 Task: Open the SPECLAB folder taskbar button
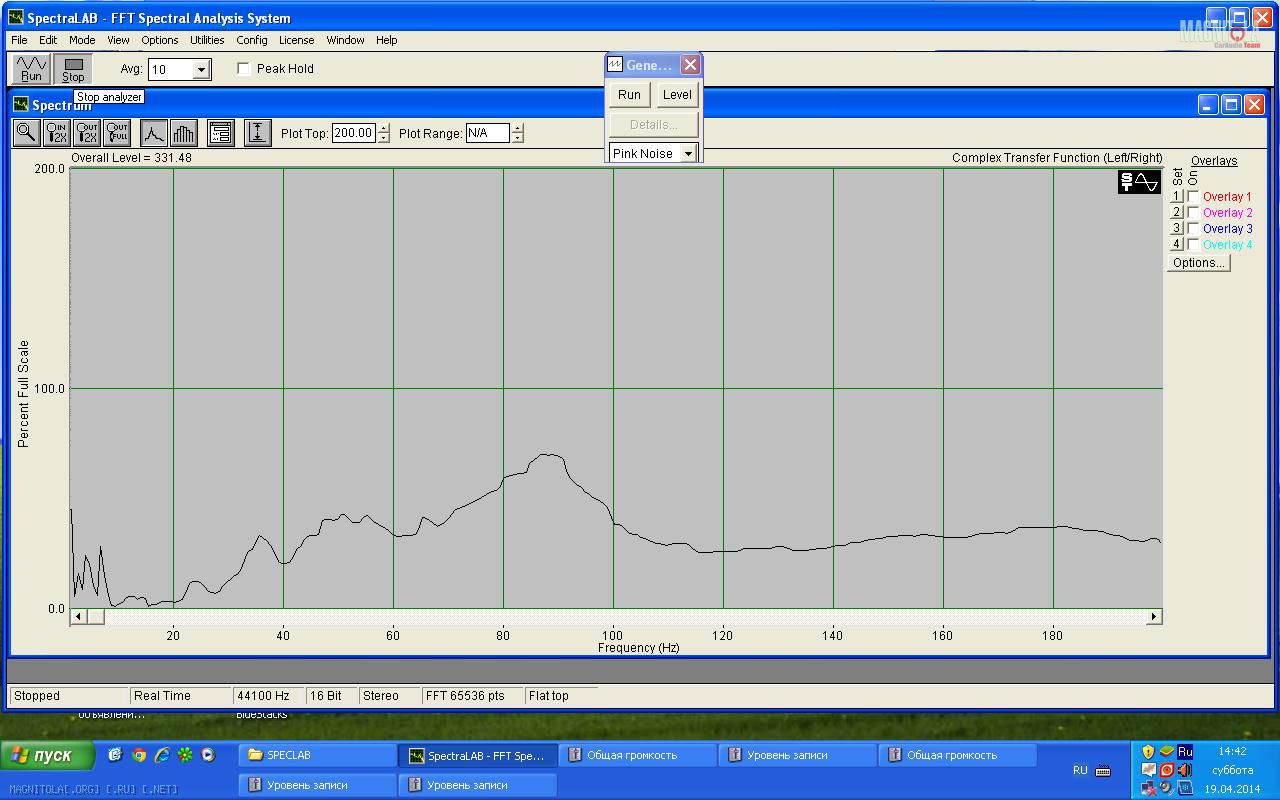coord(317,755)
